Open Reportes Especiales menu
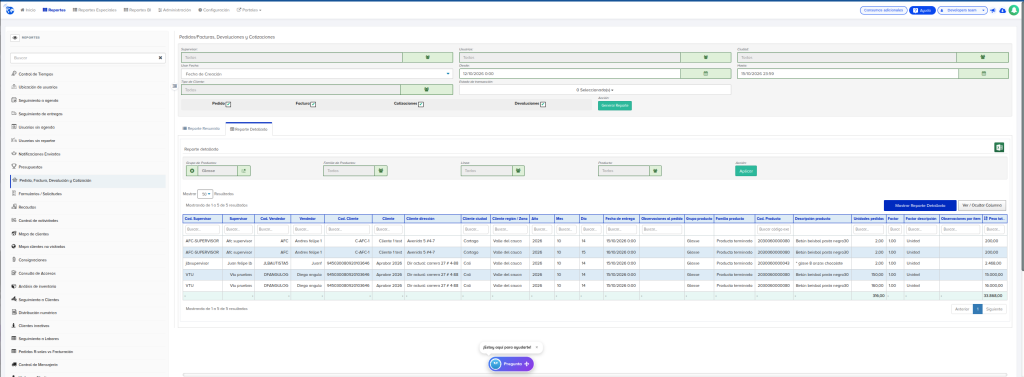 95,10
